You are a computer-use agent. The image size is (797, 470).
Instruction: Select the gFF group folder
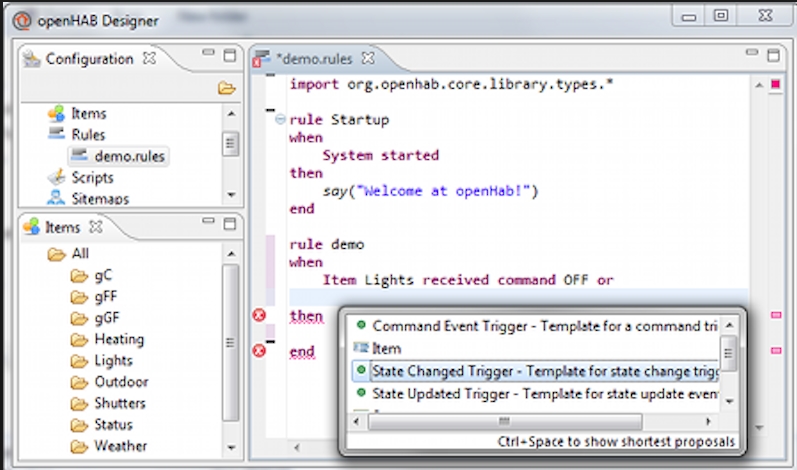pyautogui.click(x=106, y=296)
